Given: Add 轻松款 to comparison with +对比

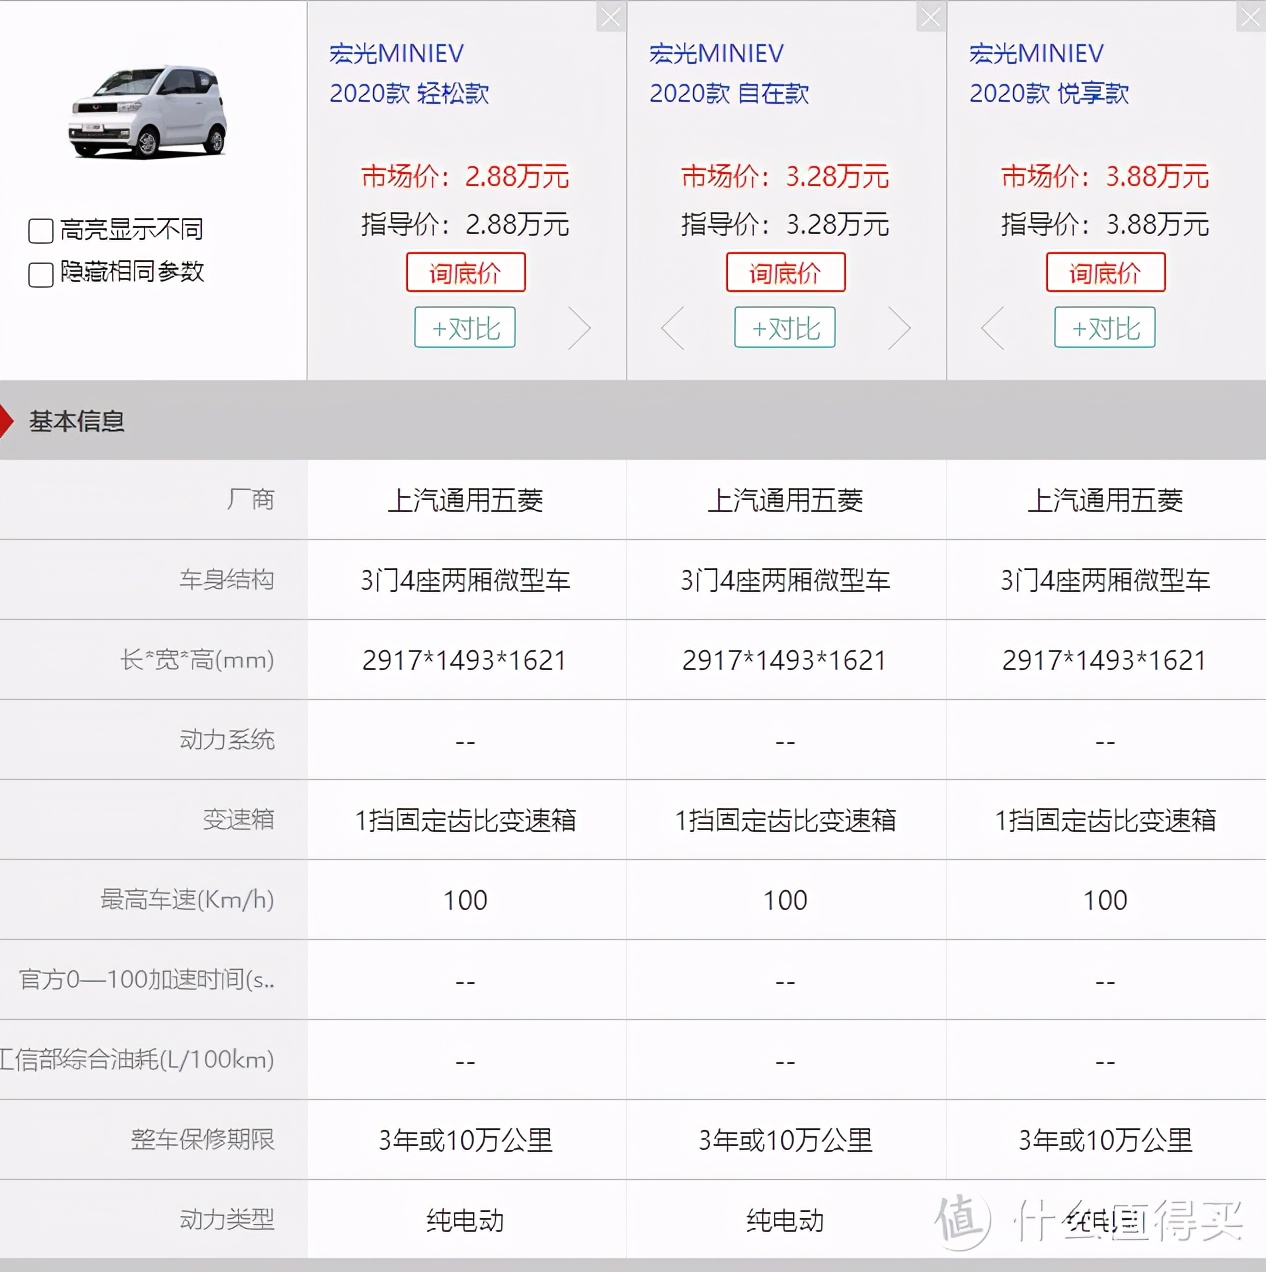Looking at the screenshot, I should coord(465,327).
